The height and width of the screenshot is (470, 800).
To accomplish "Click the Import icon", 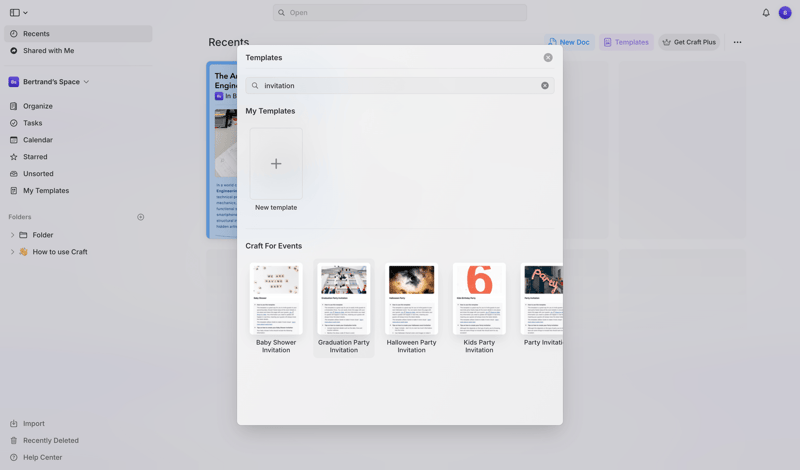I will [14, 424].
